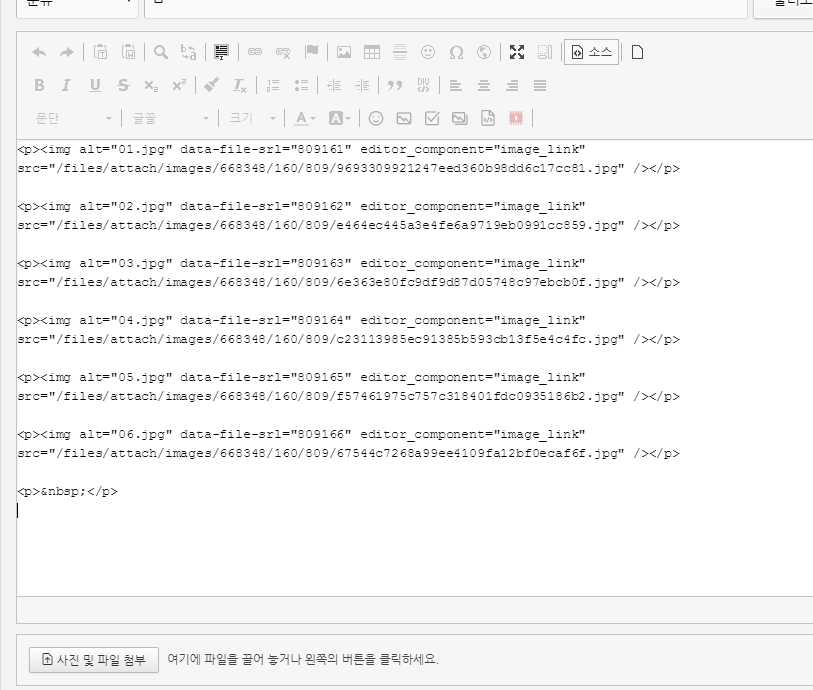Open the 문단 paragraph format dropdown
813x690 pixels.
pos(73,118)
